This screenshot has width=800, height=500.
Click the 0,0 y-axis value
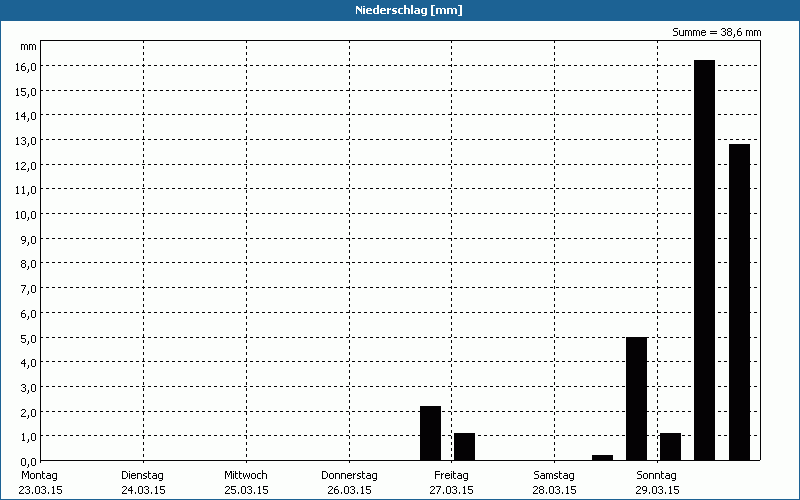pos(29,462)
